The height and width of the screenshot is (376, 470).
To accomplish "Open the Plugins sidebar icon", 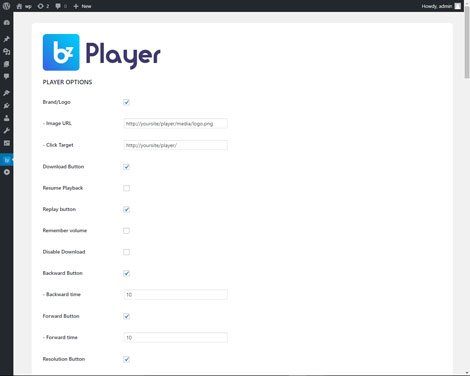I will point(6,106).
